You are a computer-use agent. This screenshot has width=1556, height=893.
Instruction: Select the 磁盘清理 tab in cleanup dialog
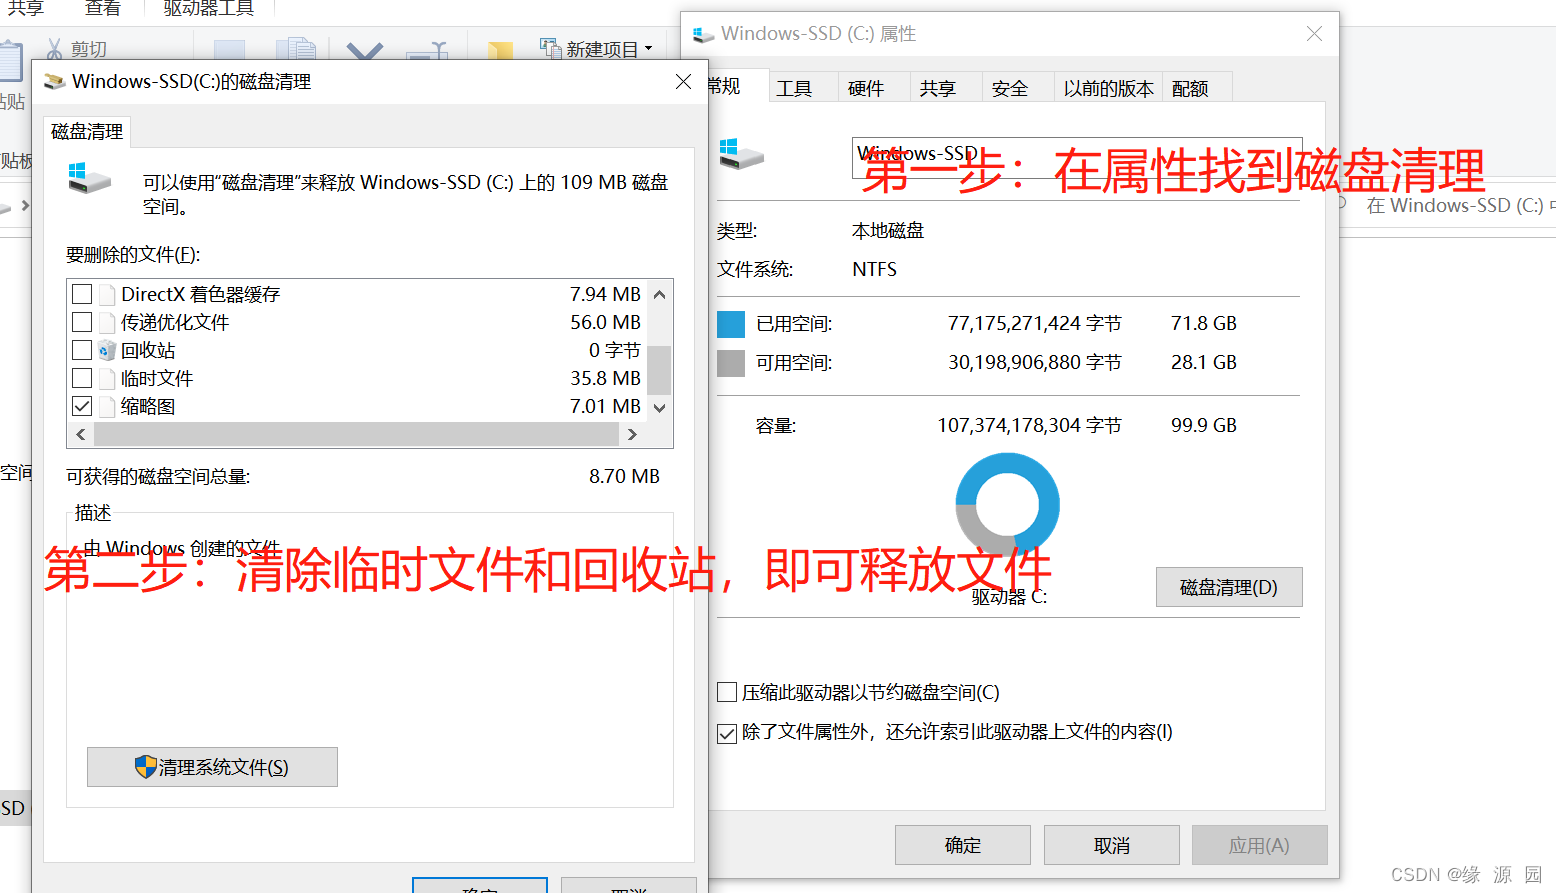click(x=87, y=132)
